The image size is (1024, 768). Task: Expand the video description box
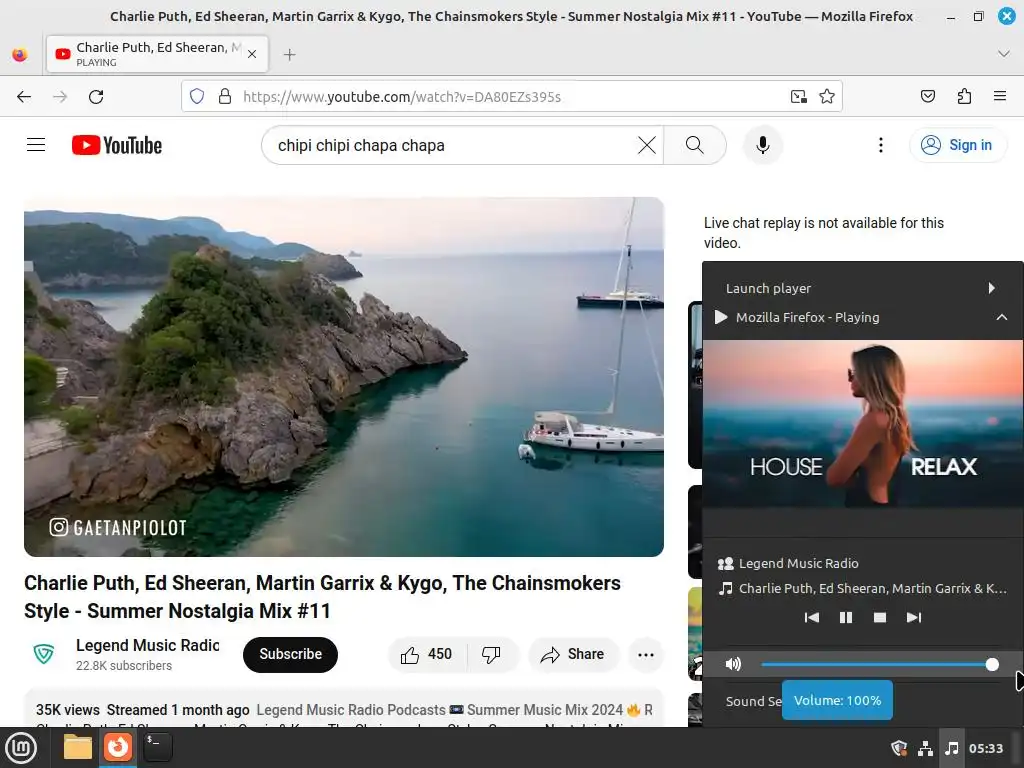pyautogui.click(x=344, y=708)
